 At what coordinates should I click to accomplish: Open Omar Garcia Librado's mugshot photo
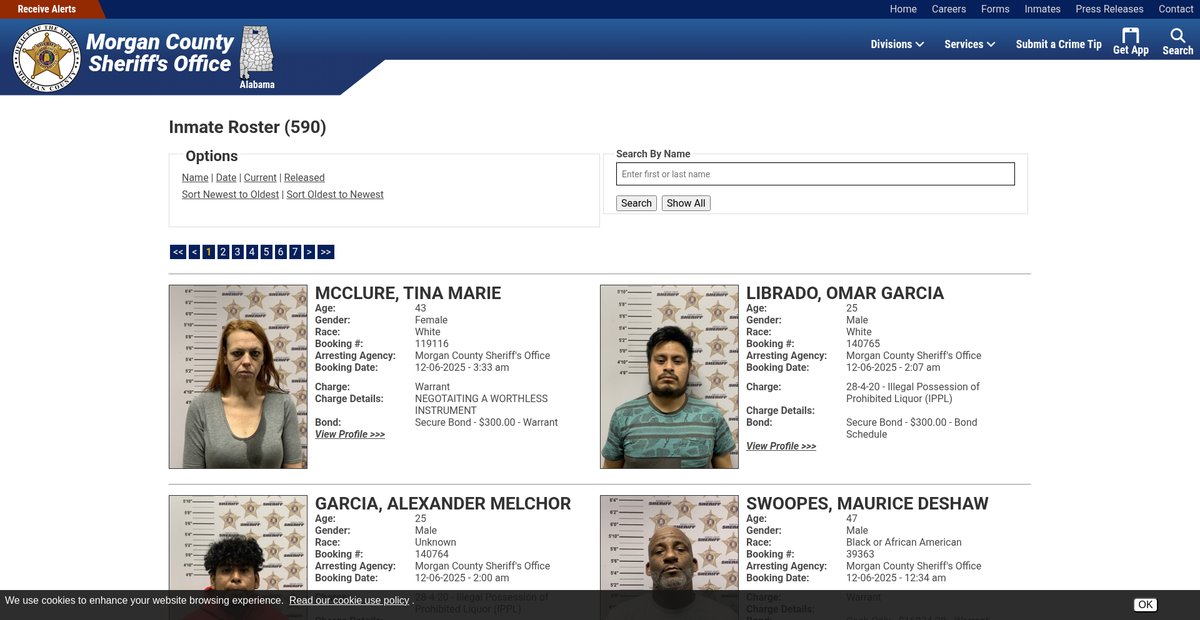669,377
